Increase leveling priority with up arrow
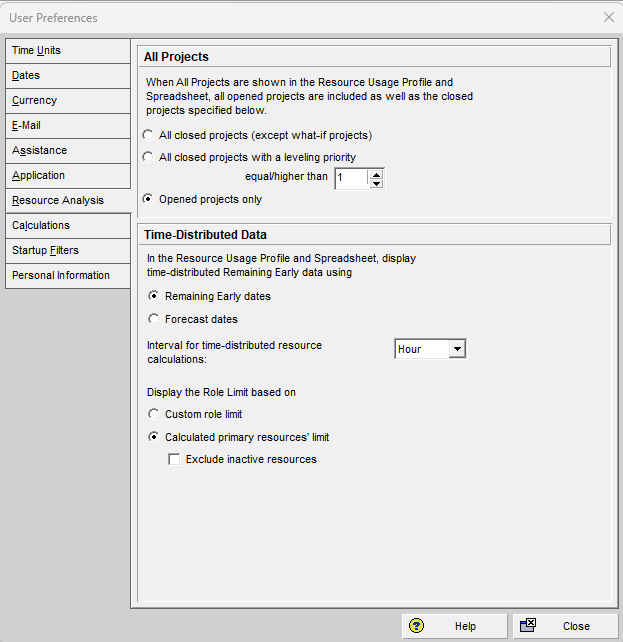This screenshot has width=623, height=642. pos(376,174)
